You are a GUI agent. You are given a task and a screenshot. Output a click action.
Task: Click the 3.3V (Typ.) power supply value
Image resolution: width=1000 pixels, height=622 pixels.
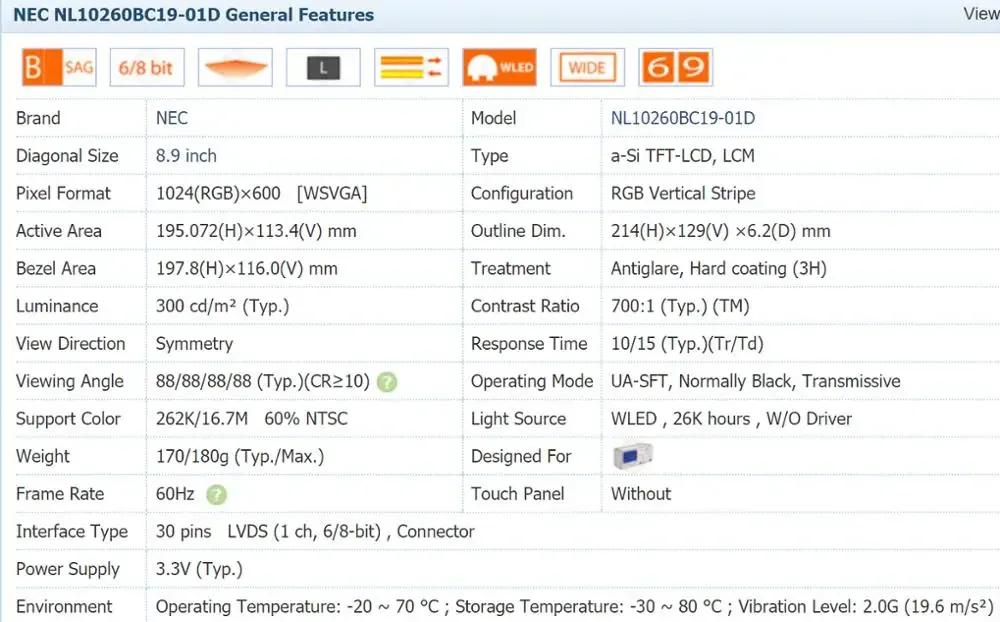pos(199,569)
